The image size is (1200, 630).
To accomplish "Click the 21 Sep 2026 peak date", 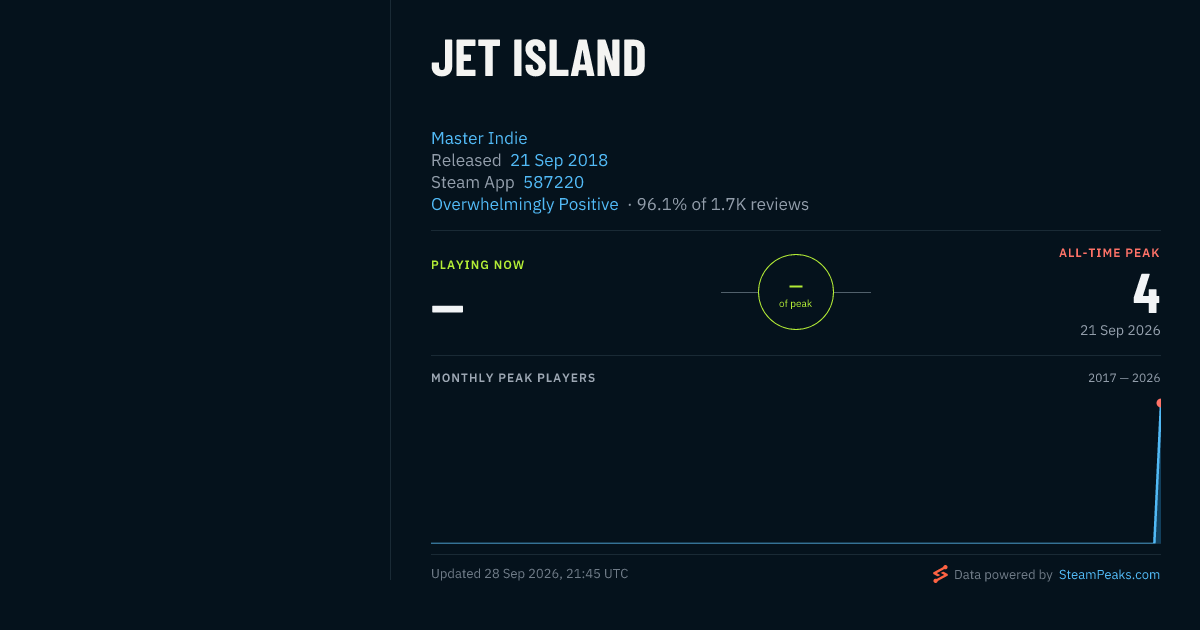I will click(x=1120, y=330).
